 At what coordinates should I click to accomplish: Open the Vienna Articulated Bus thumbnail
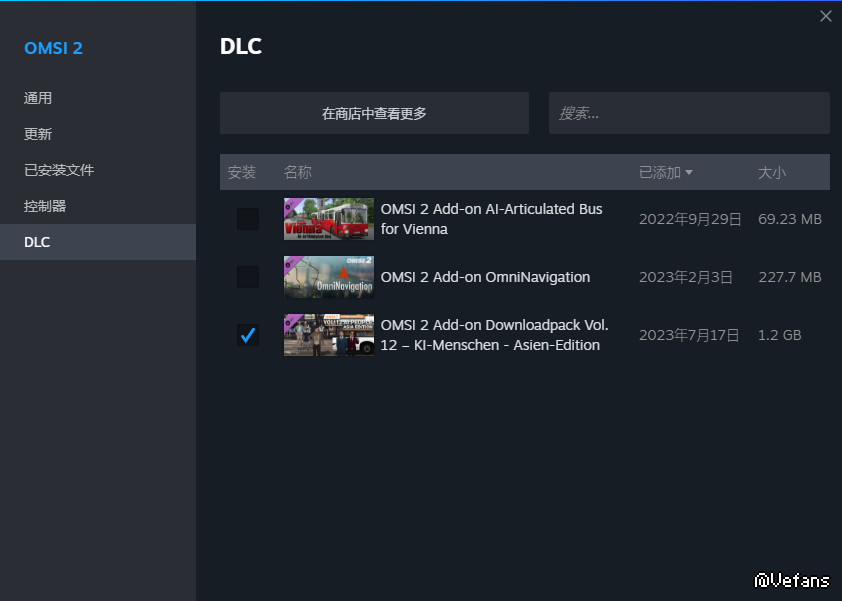[329, 219]
